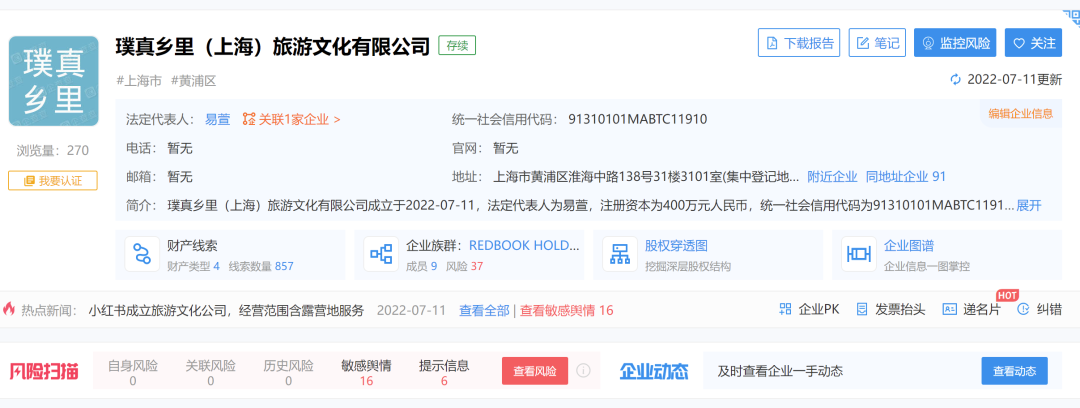Click the 监控风险 button

[956, 43]
